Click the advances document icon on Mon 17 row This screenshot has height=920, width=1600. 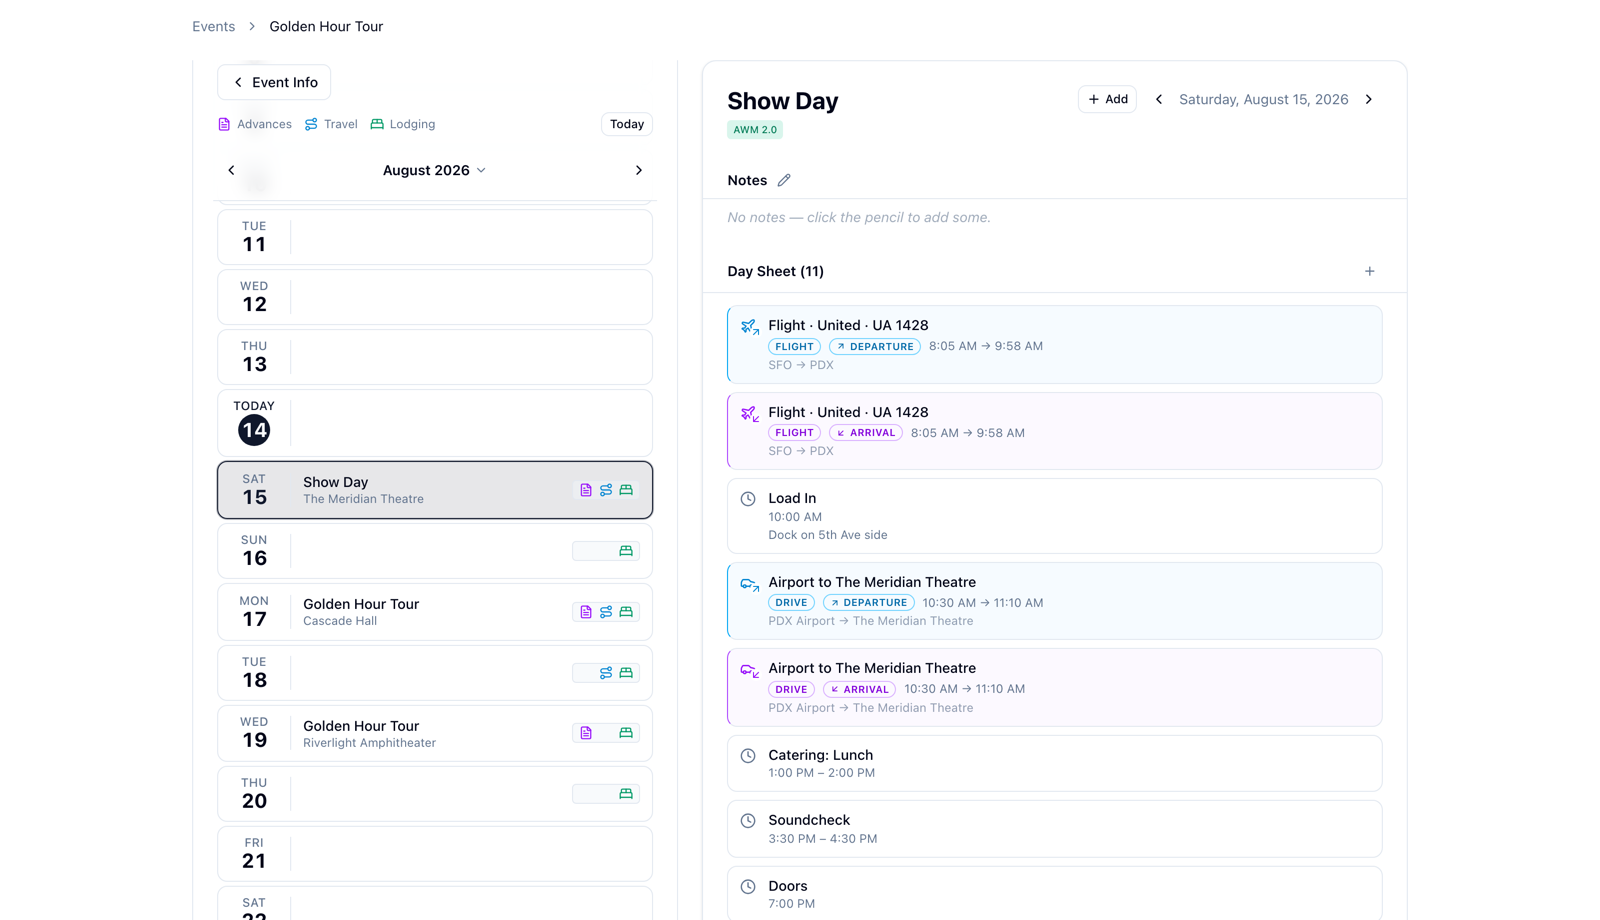point(586,612)
